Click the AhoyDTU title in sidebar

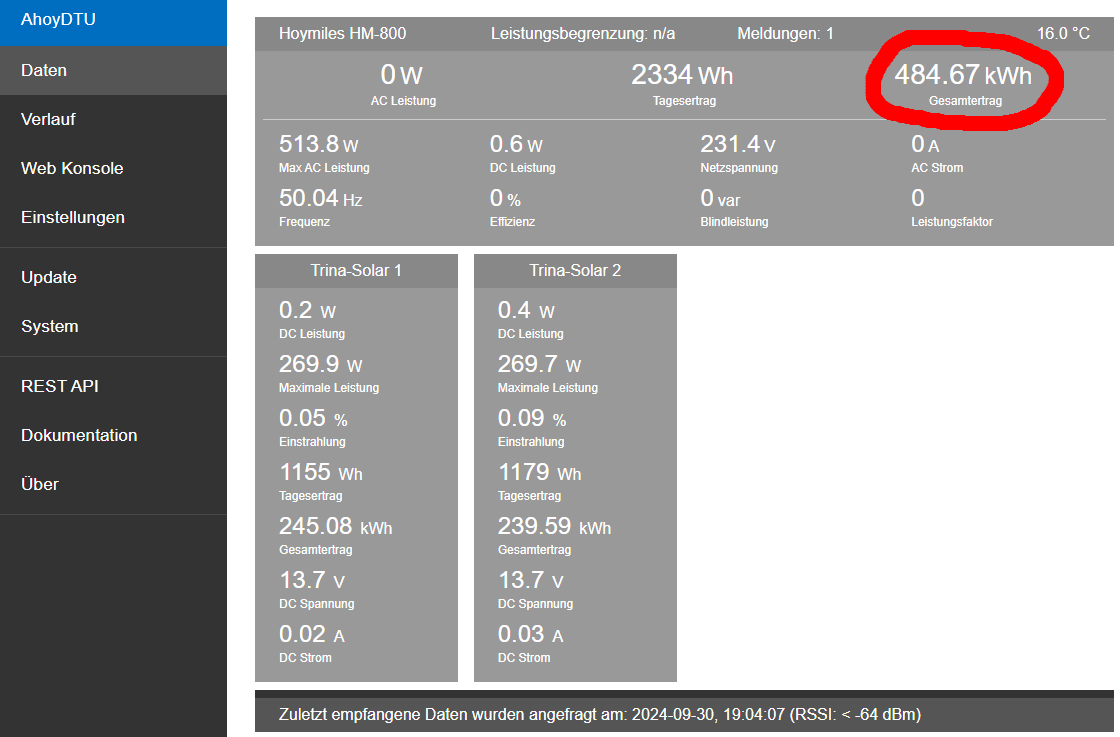pyautogui.click(x=58, y=19)
